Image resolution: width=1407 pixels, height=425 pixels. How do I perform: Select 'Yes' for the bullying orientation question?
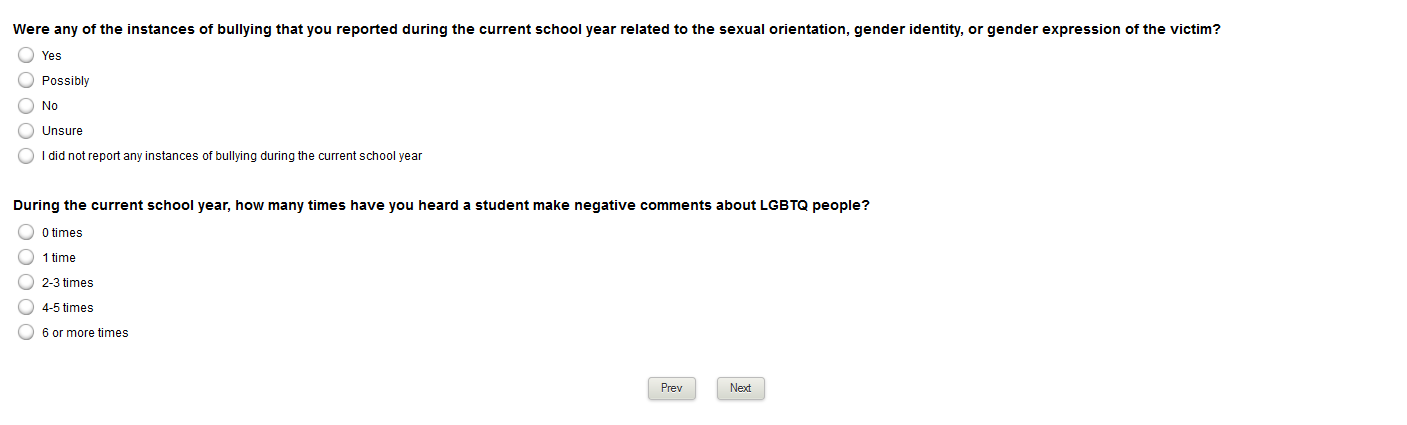[x=26, y=56]
